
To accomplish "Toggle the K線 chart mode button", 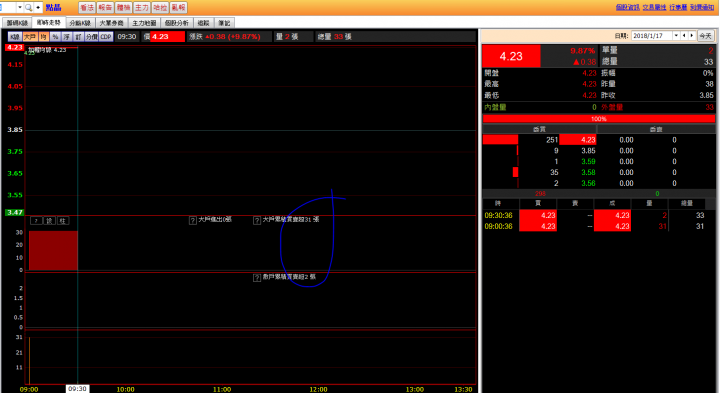I will pos(14,37).
